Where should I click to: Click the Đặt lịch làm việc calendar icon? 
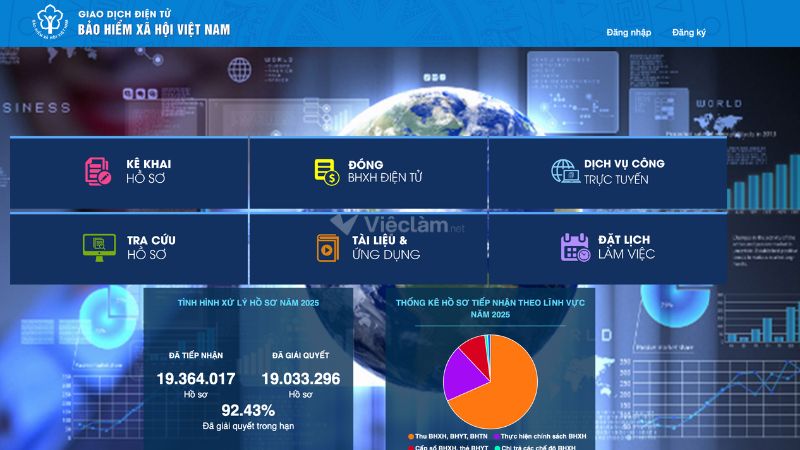tap(575, 247)
